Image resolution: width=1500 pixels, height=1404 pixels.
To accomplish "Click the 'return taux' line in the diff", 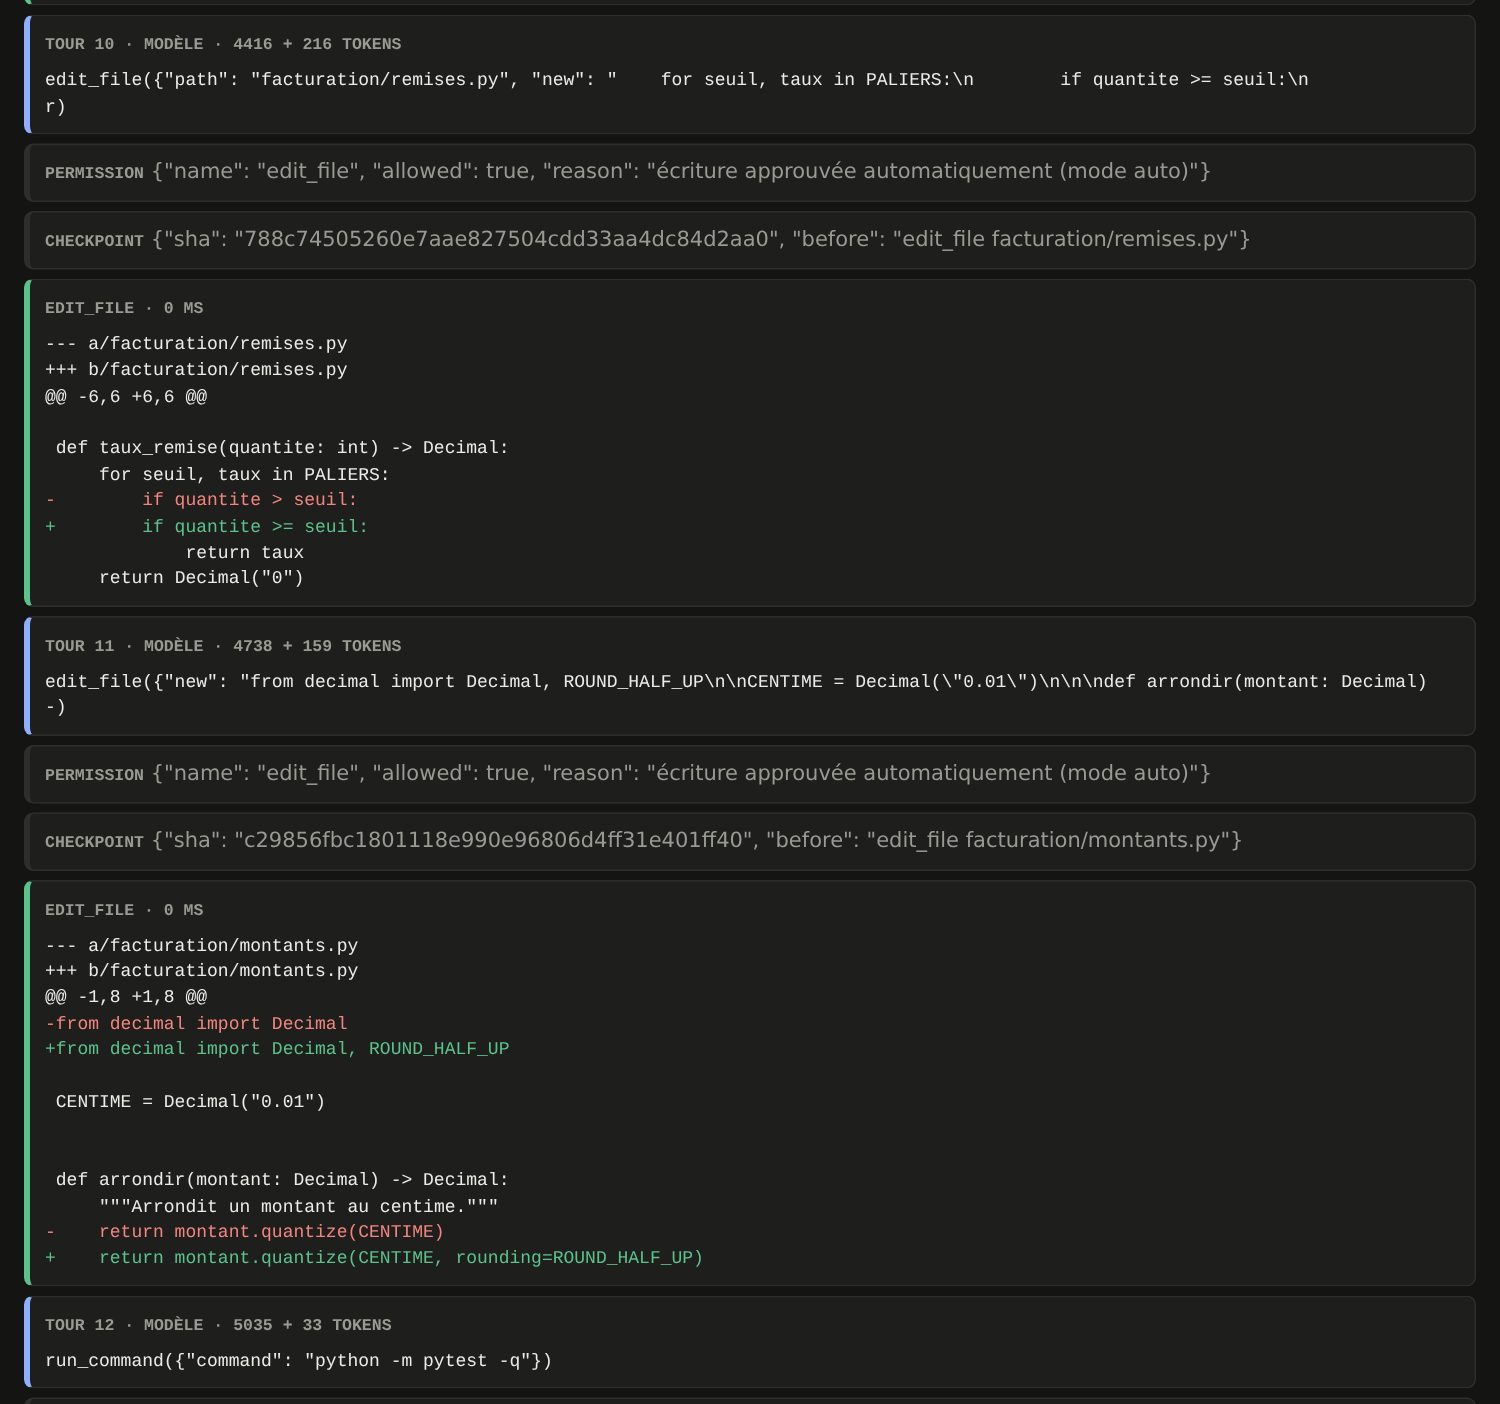I will 245,553.
